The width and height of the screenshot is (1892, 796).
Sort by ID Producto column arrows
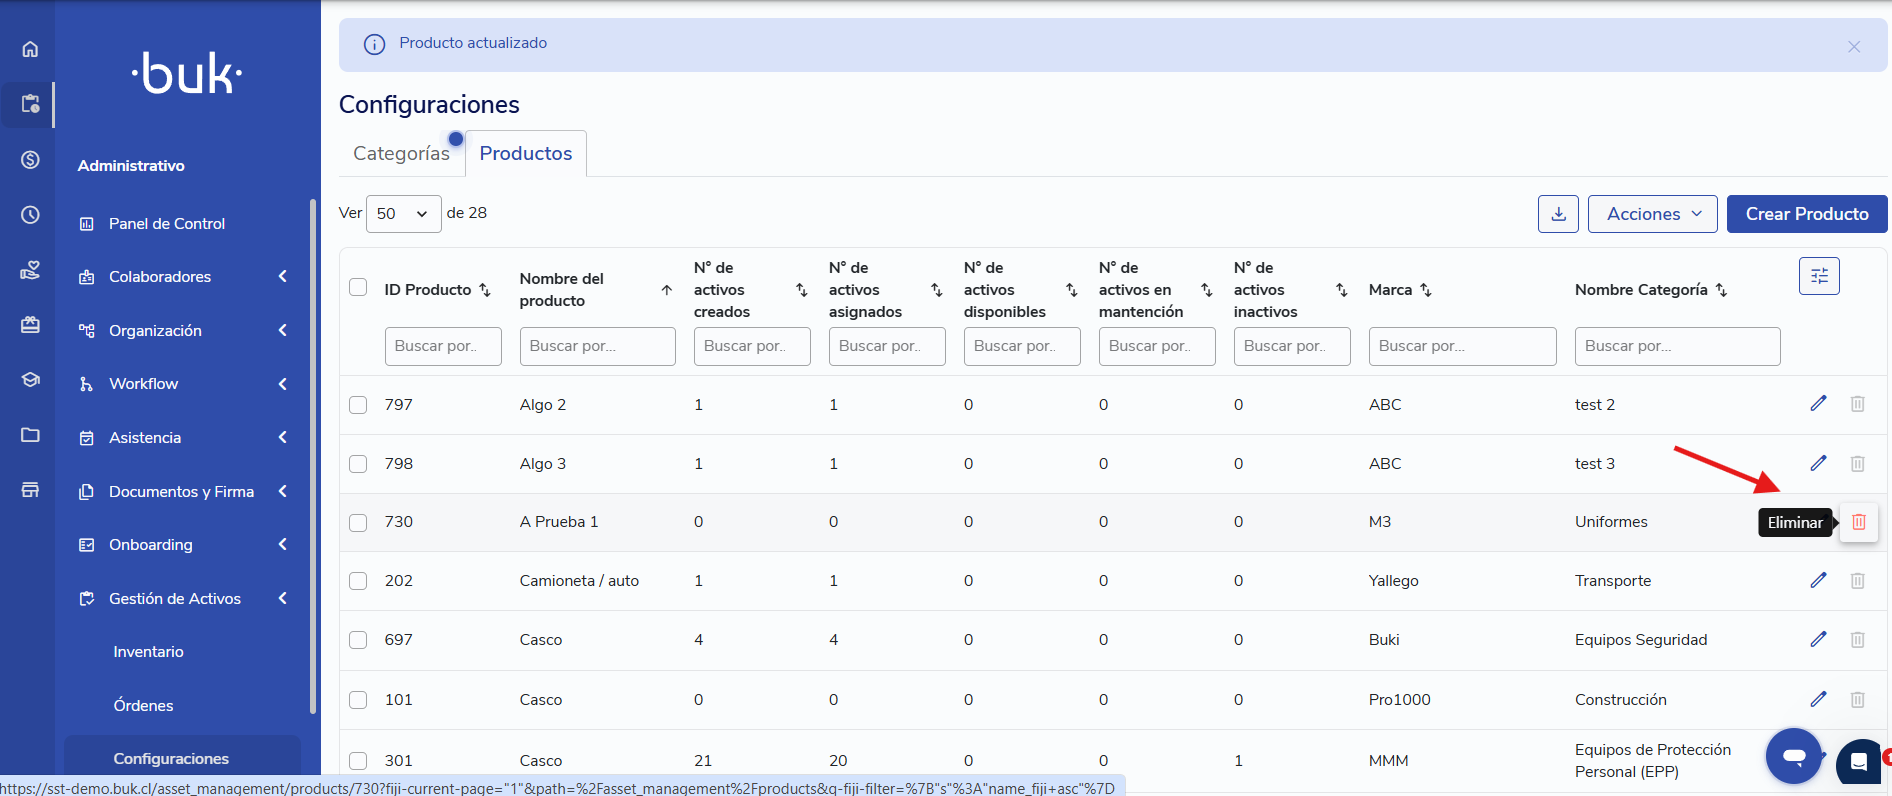tap(485, 290)
